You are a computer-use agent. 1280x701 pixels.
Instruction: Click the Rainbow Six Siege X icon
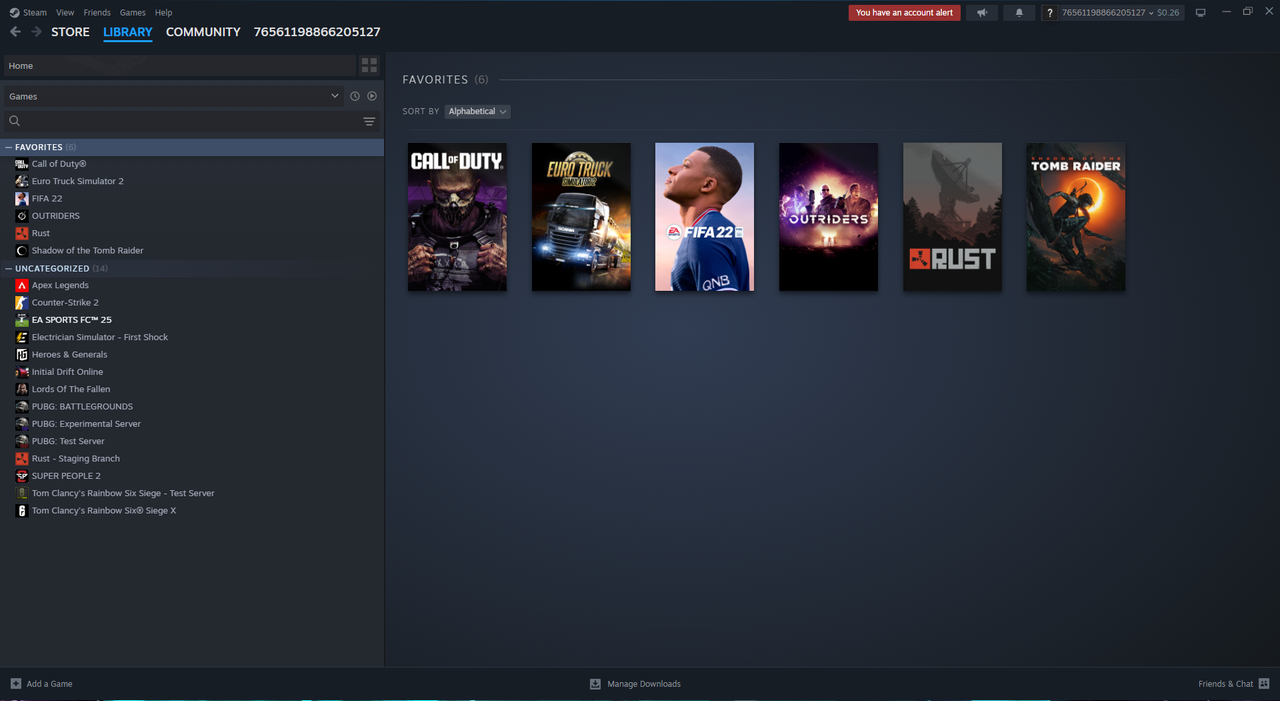[x=22, y=510]
